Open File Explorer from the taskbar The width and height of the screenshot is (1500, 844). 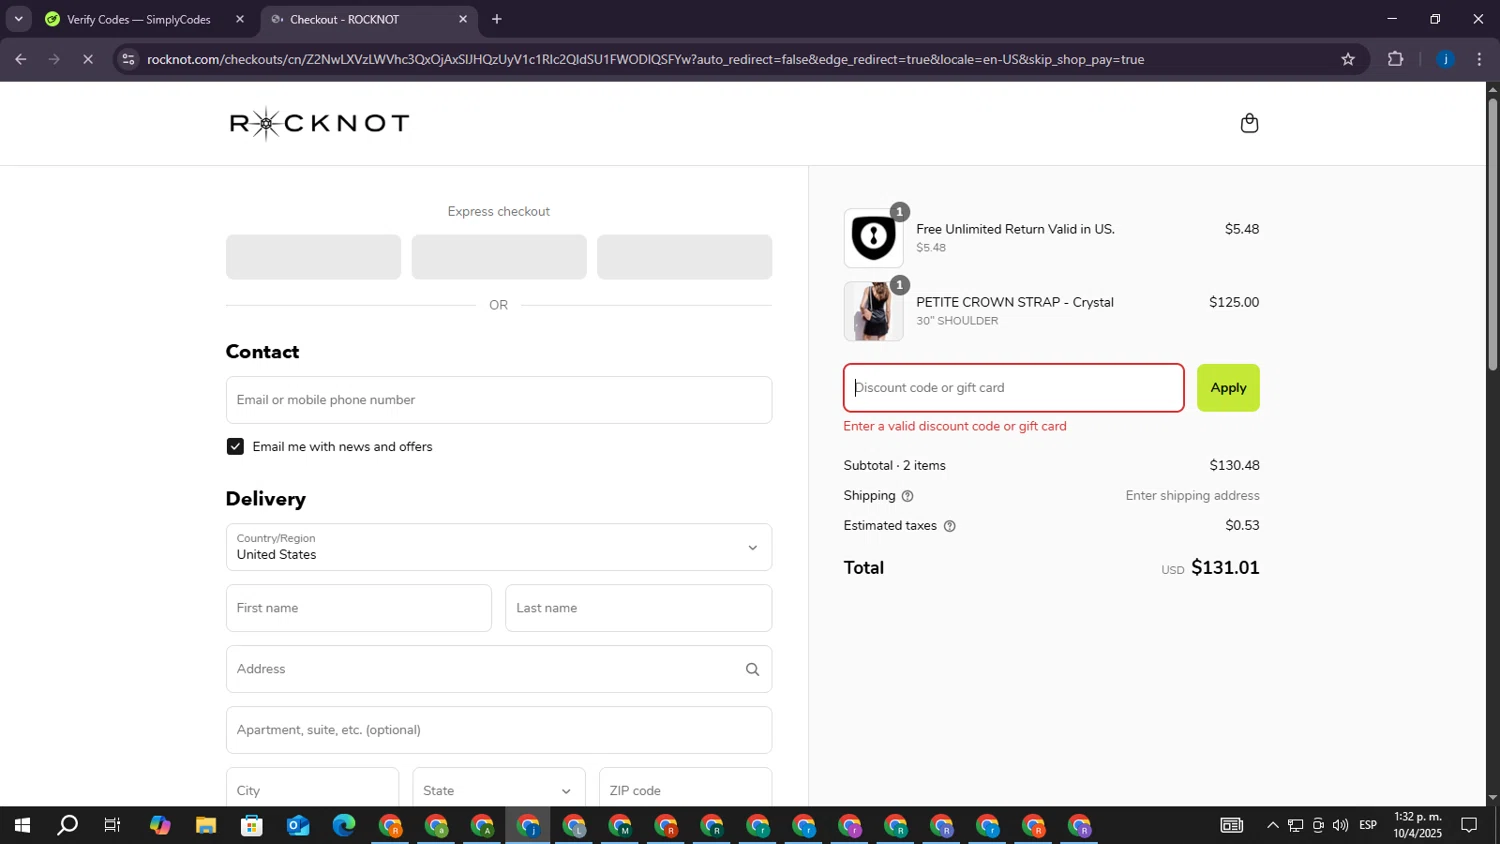pyautogui.click(x=206, y=826)
